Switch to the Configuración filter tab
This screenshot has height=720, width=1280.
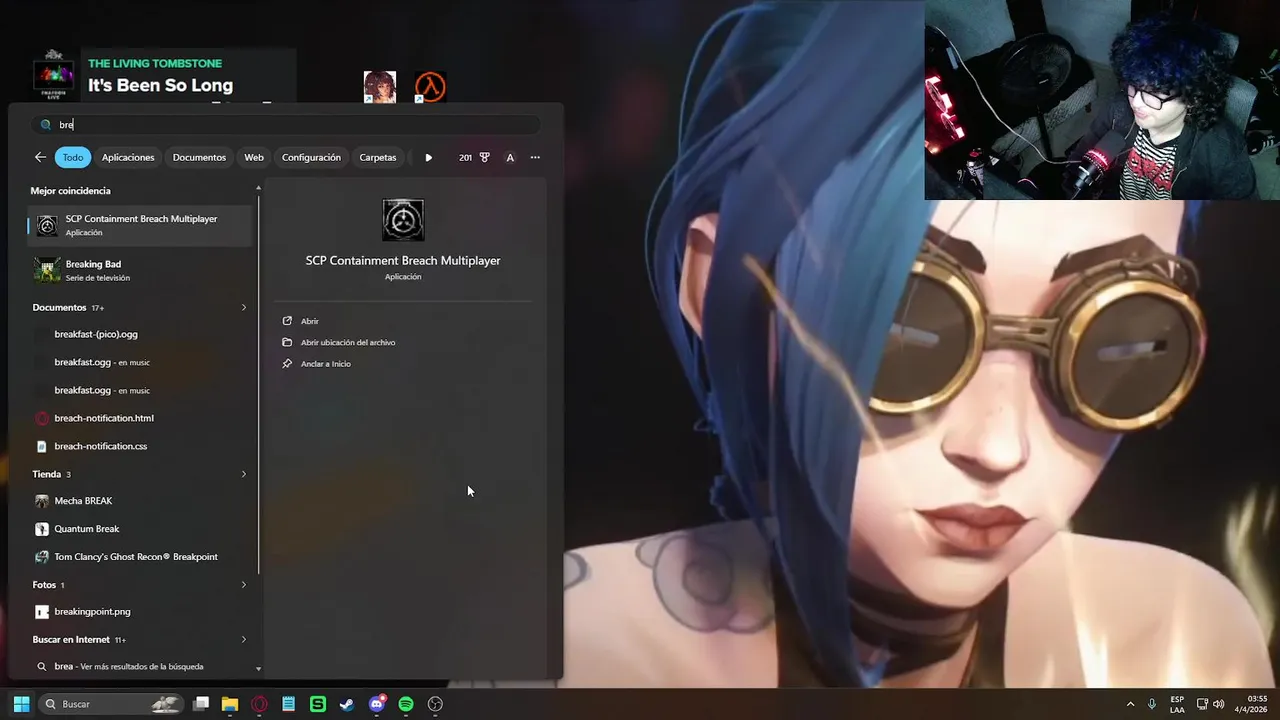pos(311,157)
